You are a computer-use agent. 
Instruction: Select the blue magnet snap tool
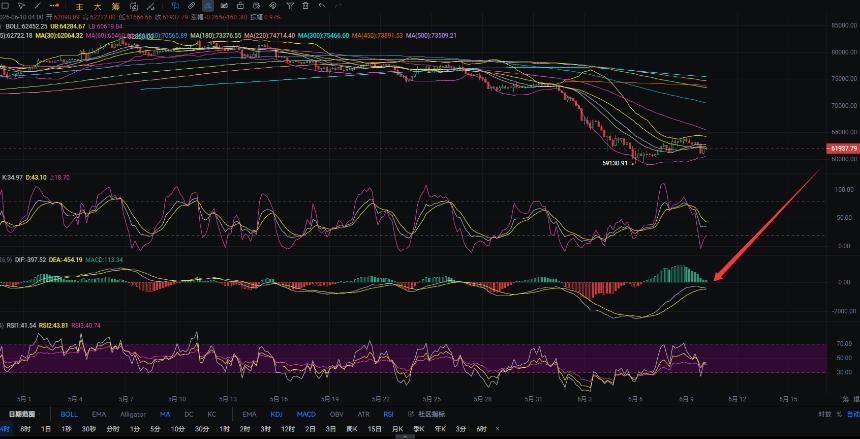pos(175,6)
